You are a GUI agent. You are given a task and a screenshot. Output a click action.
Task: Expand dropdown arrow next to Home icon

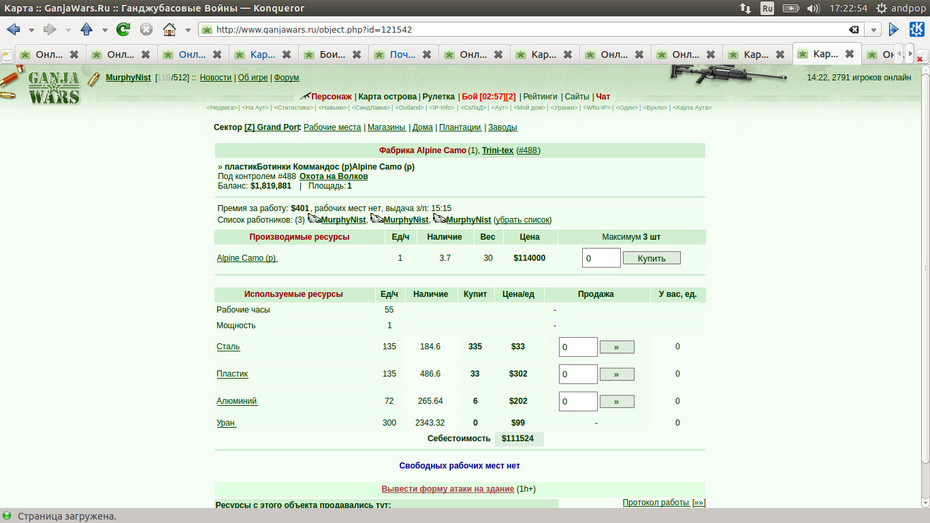pos(187,30)
